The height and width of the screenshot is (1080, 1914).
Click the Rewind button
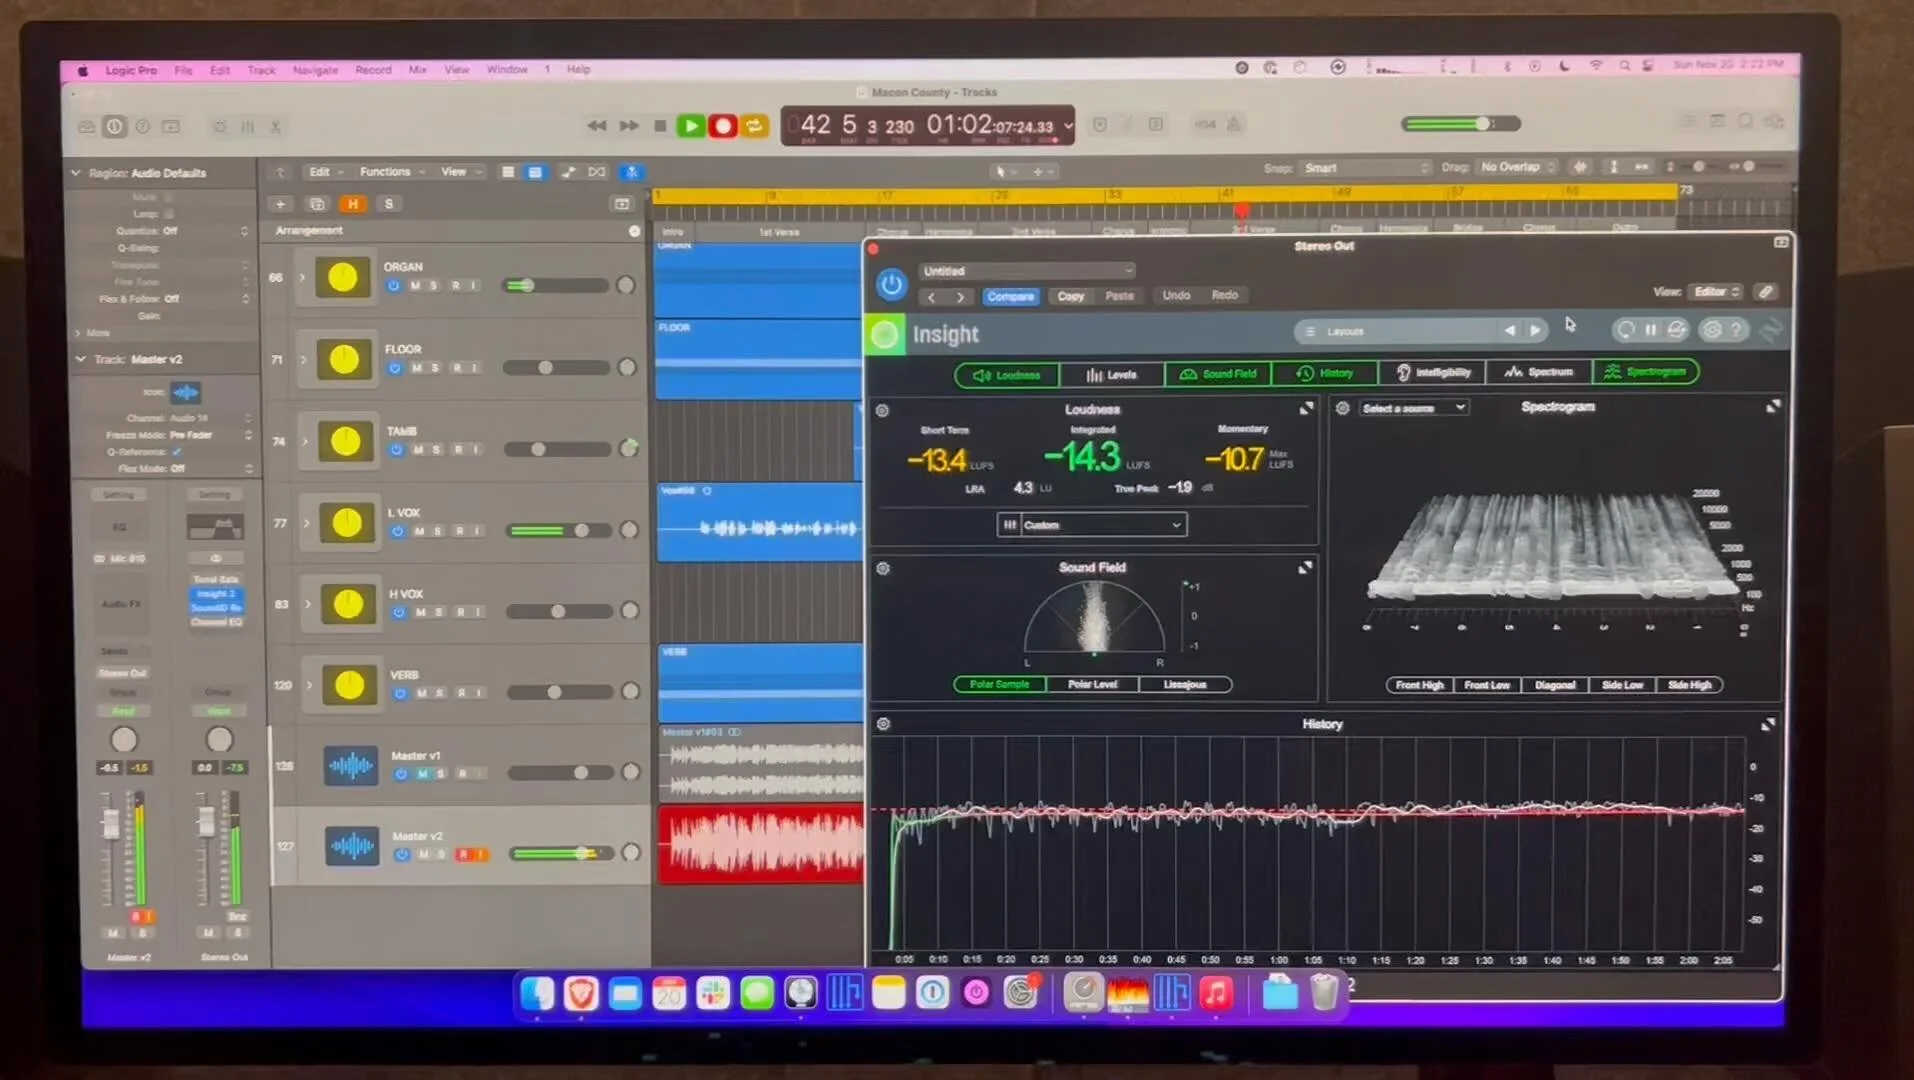click(x=597, y=126)
